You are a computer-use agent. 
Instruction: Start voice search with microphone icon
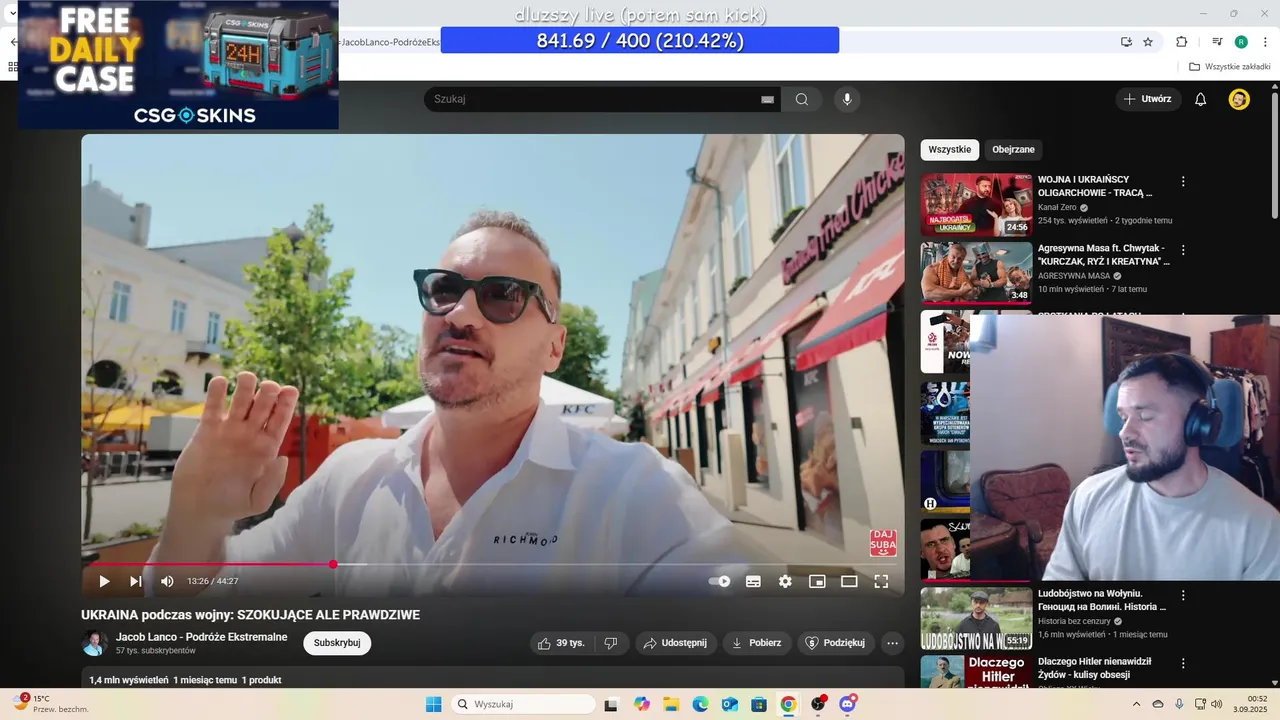[847, 99]
